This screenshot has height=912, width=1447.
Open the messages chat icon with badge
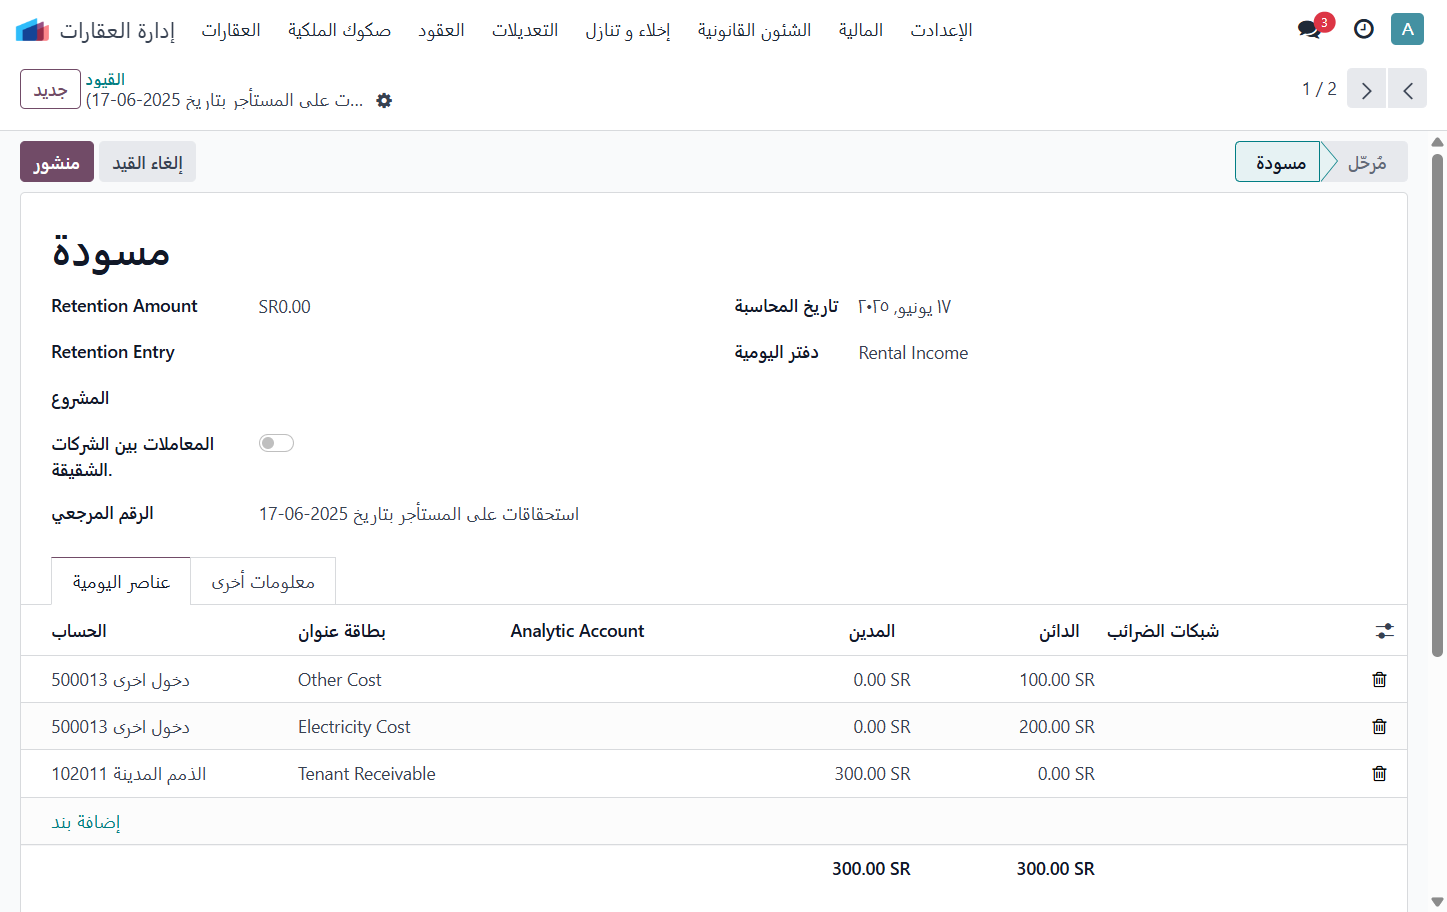pyautogui.click(x=1310, y=29)
